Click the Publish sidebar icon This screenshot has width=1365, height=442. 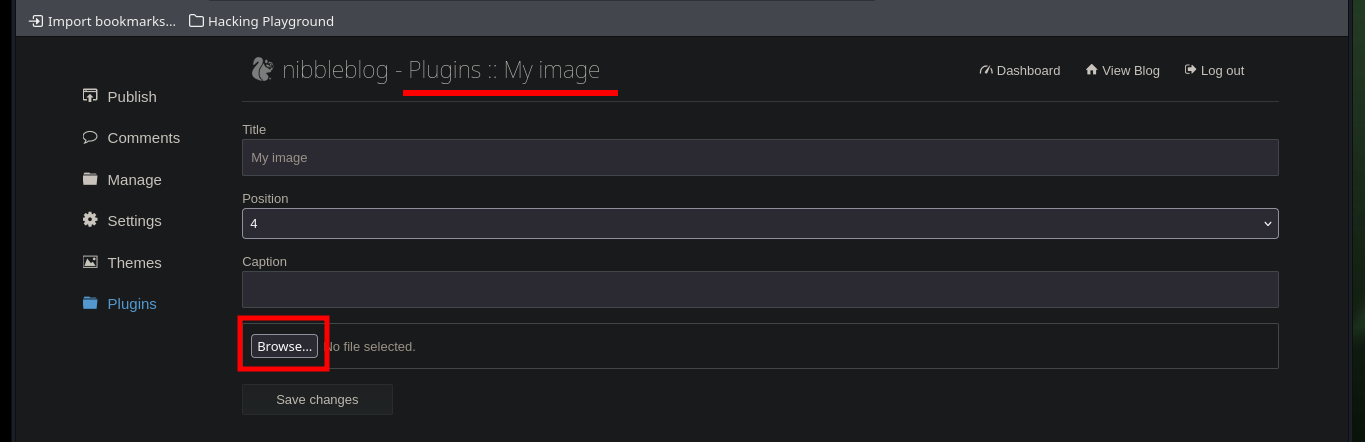[x=90, y=96]
